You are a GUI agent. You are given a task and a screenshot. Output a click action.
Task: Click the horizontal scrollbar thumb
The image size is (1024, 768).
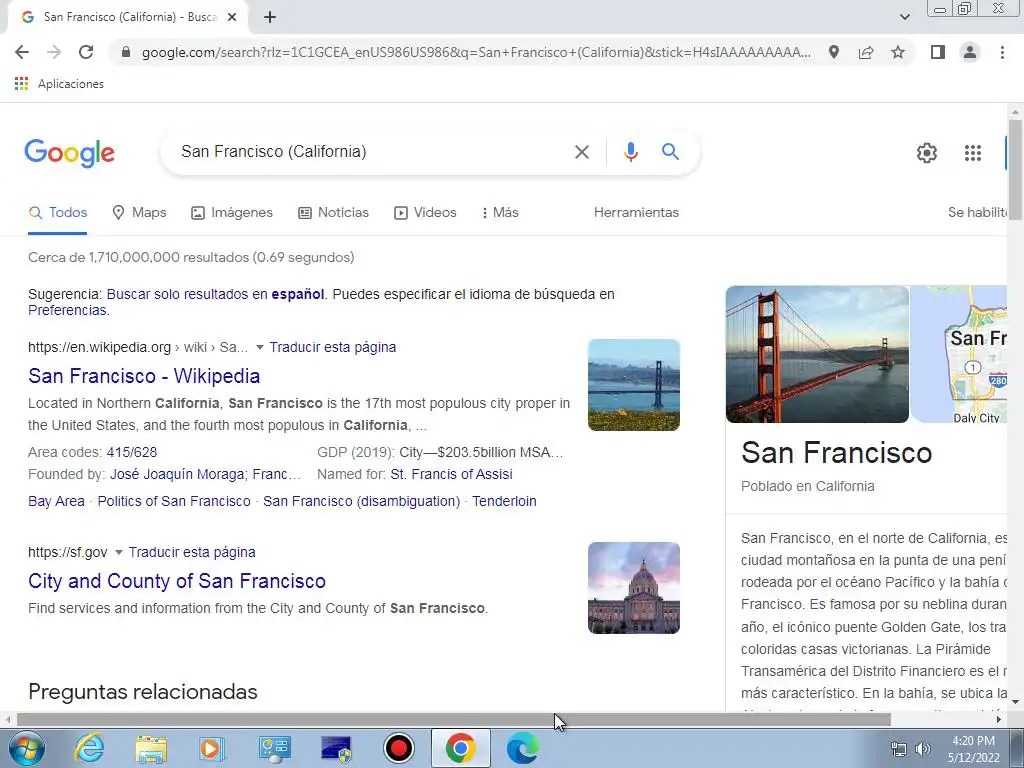pyautogui.click(x=453, y=720)
